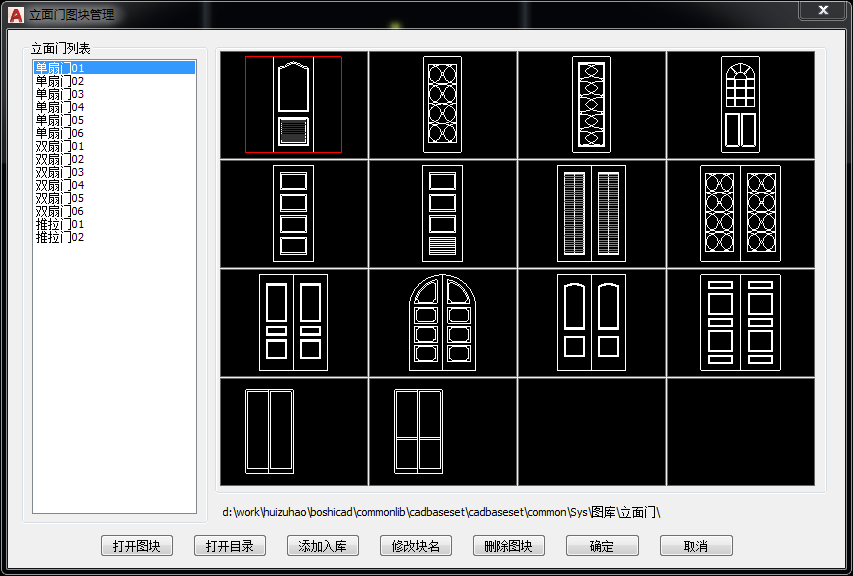
Task: Click 删除图块 to delete block
Action: click(509, 546)
